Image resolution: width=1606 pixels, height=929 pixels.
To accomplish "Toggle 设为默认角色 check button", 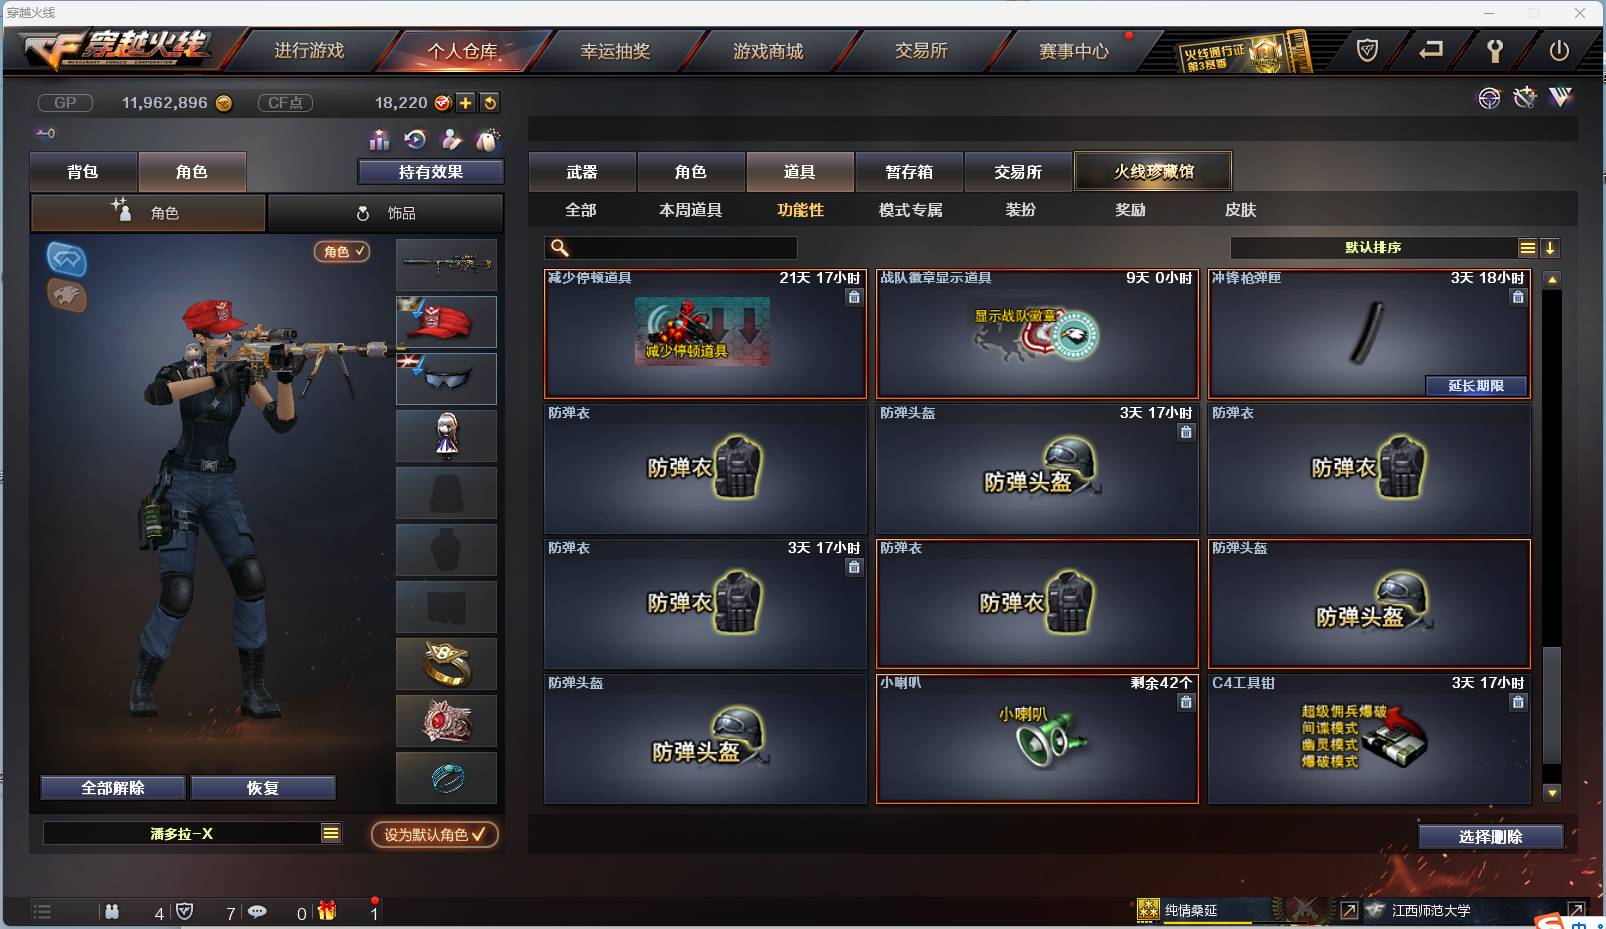I will click(435, 834).
